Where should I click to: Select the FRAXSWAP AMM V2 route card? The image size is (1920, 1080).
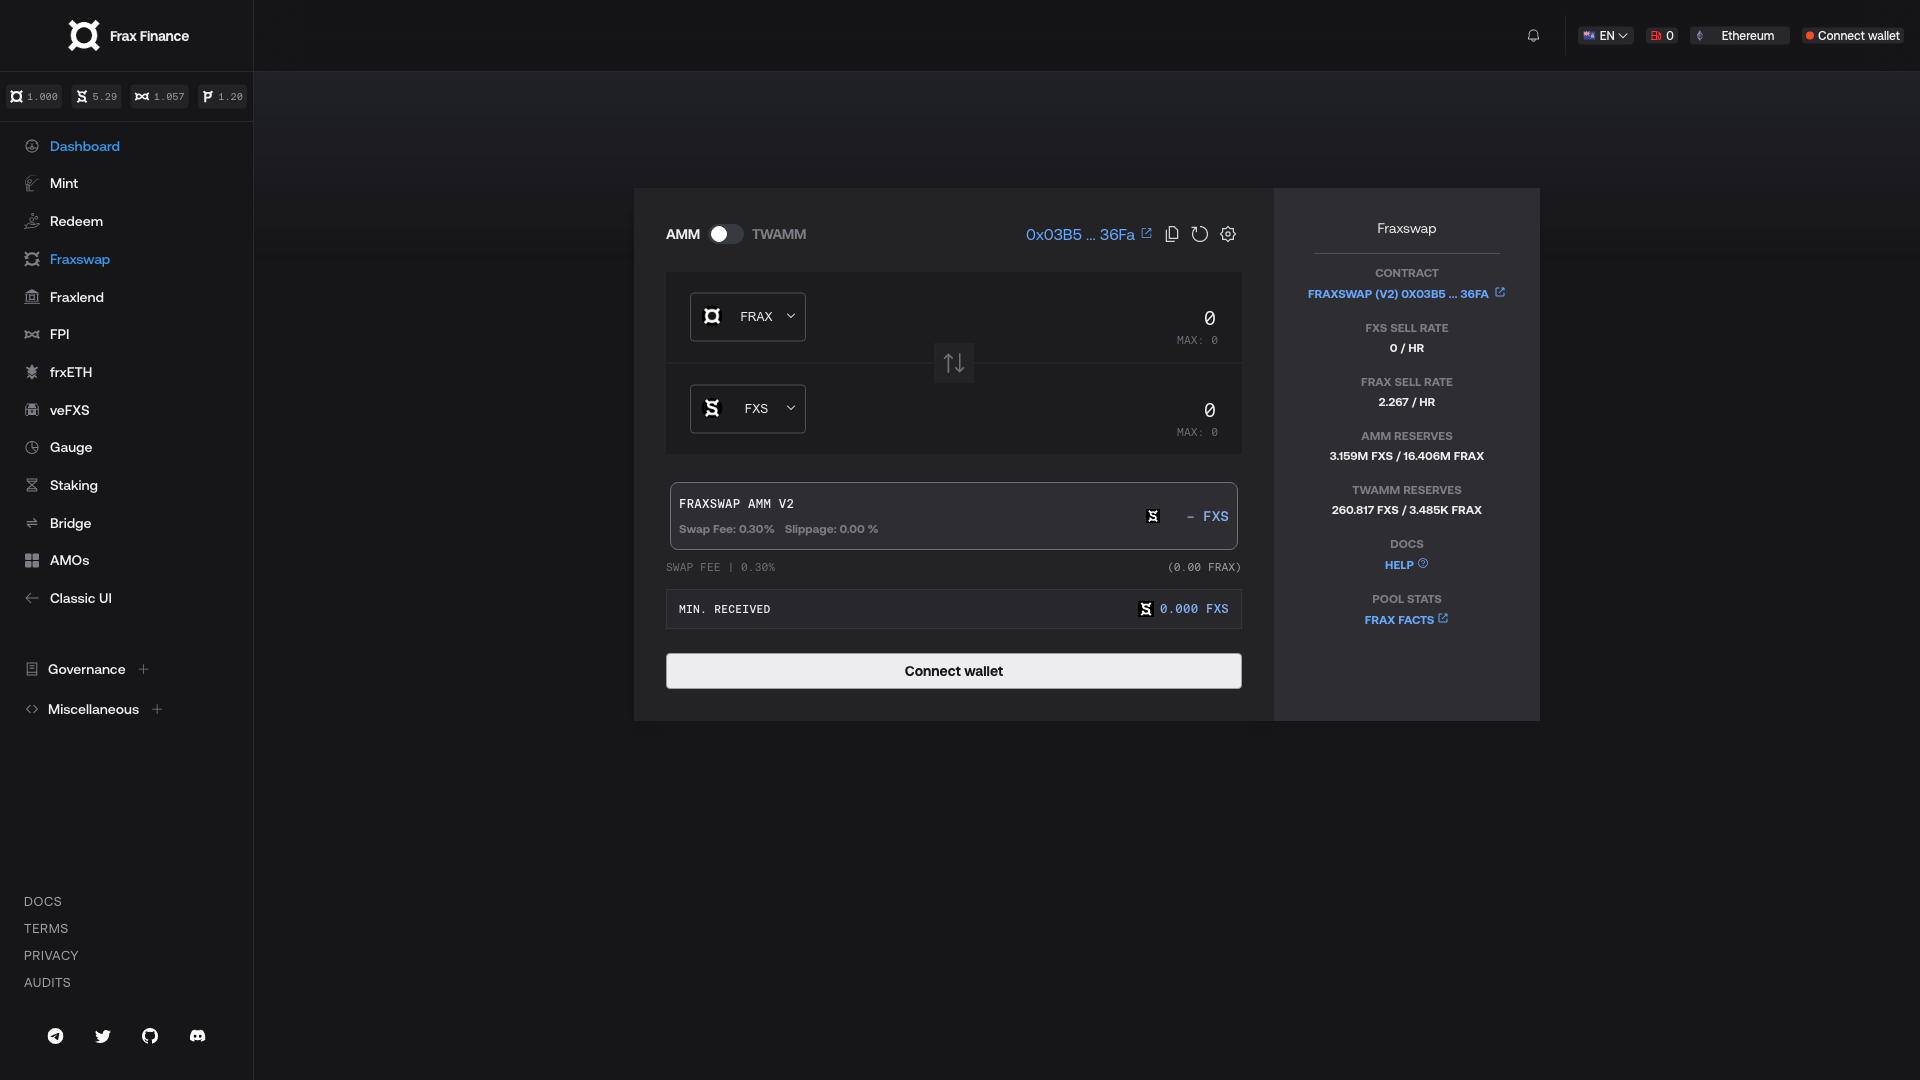tap(954, 516)
